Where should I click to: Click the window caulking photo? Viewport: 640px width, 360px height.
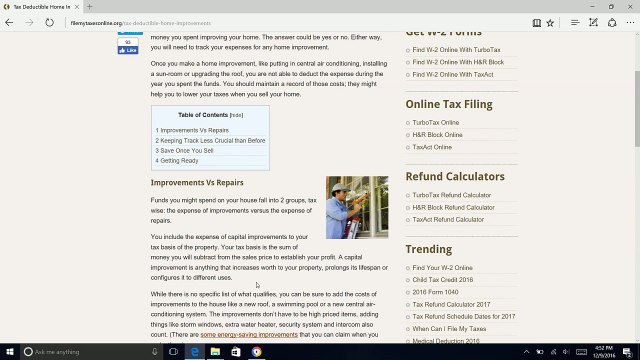[x=357, y=207]
